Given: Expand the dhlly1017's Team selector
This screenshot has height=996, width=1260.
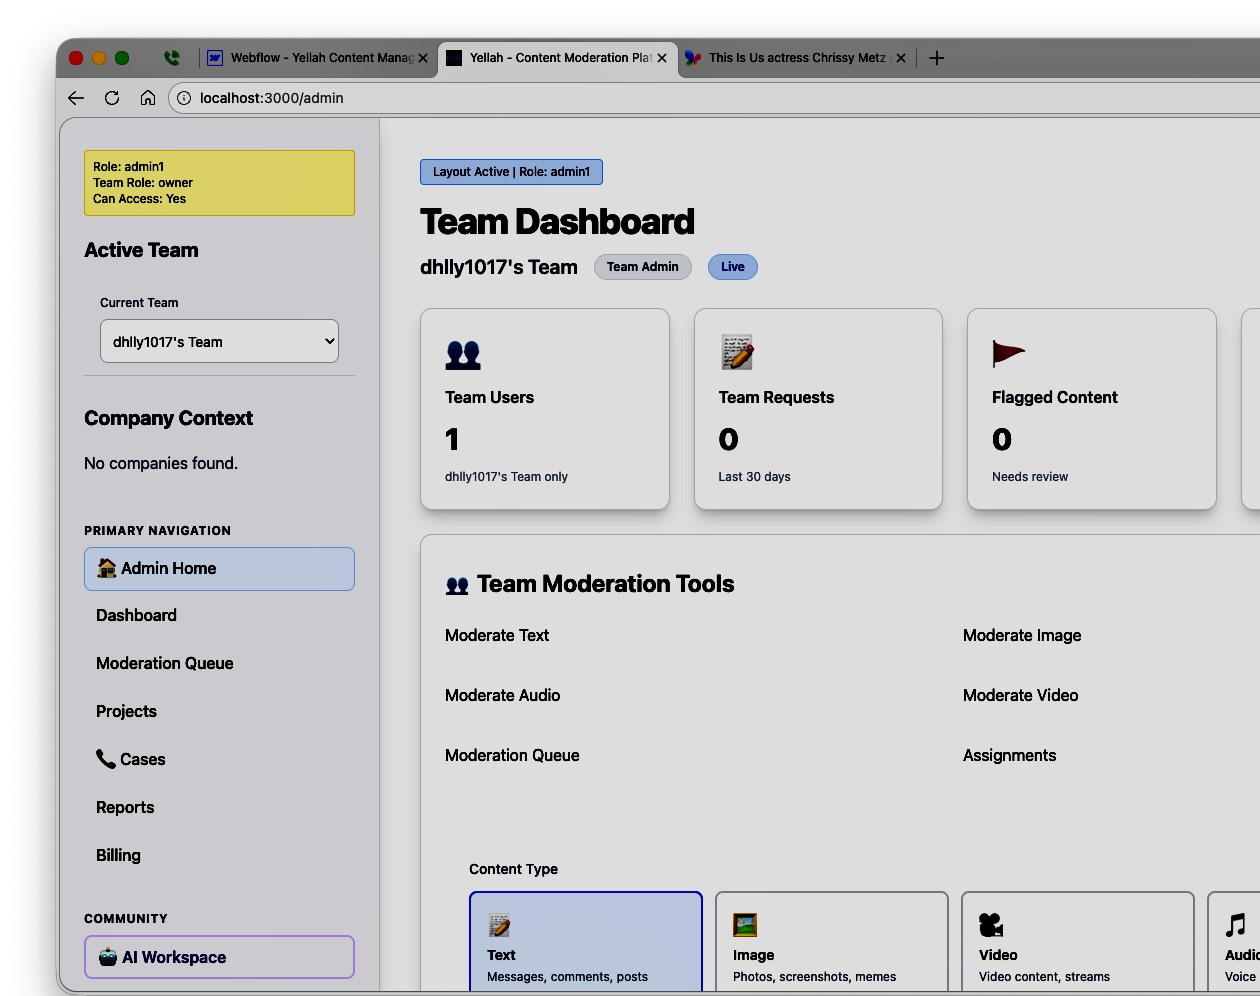Looking at the screenshot, I should click(x=219, y=341).
